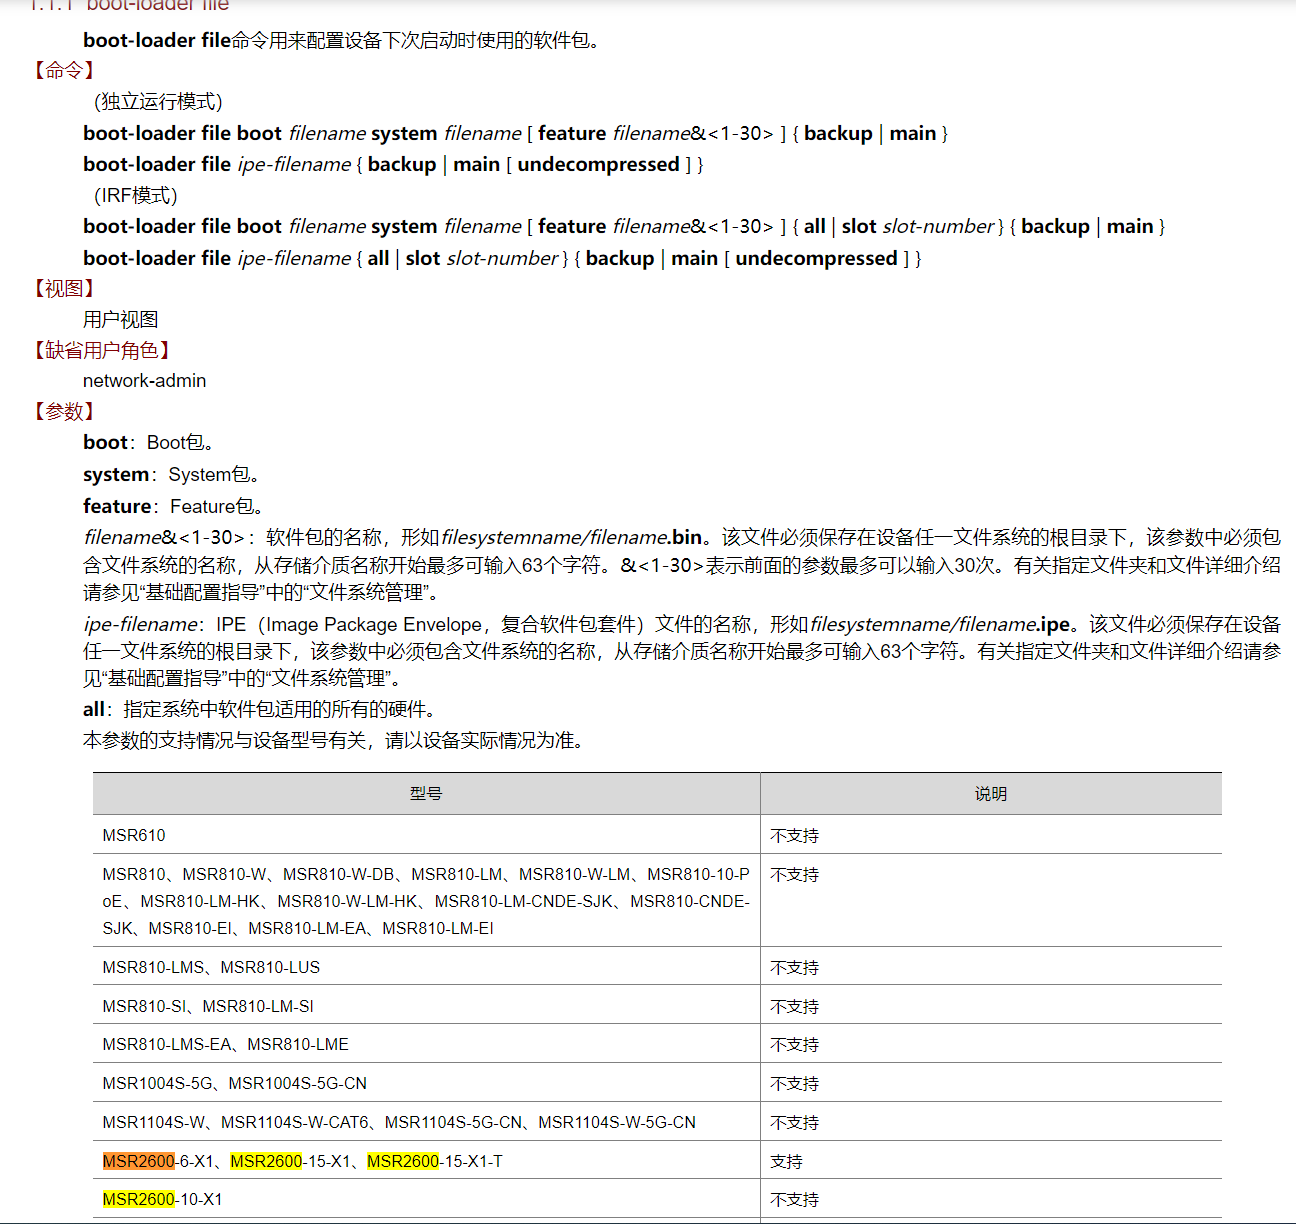Click the 'boot: Boot包。' parameter line

[150, 442]
